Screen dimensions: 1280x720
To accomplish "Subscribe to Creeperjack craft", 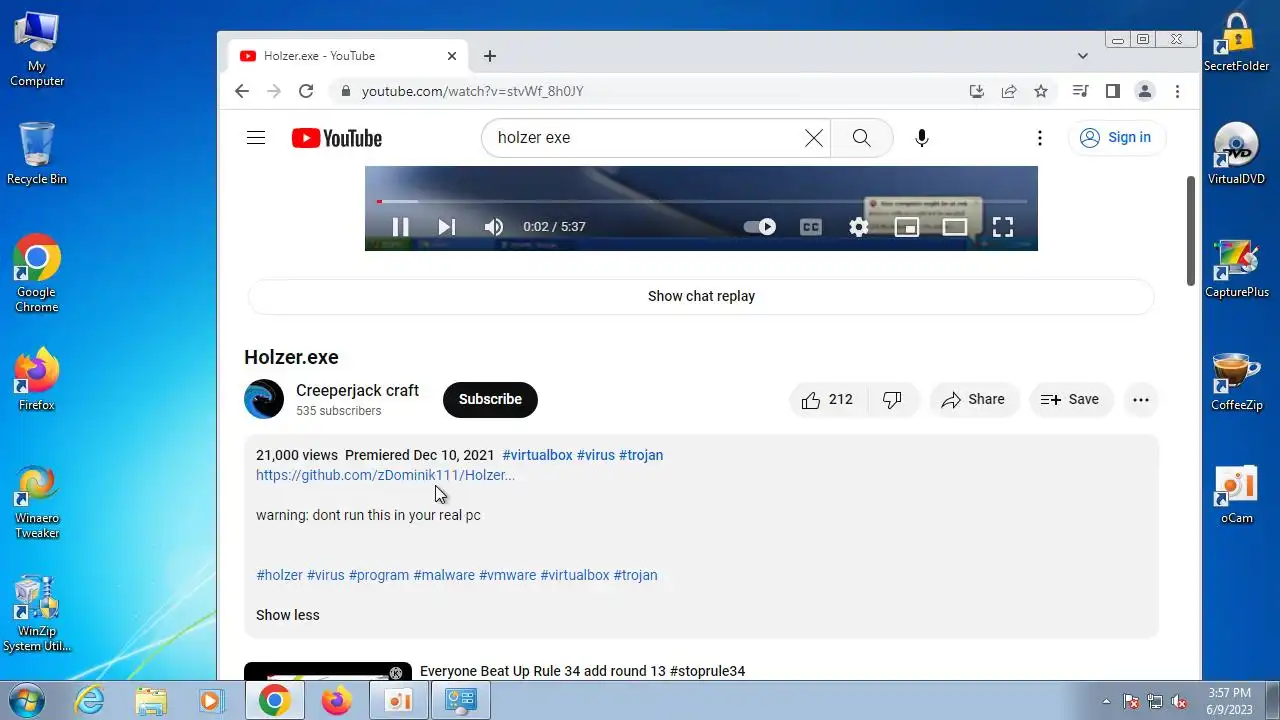I will tap(490, 399).
